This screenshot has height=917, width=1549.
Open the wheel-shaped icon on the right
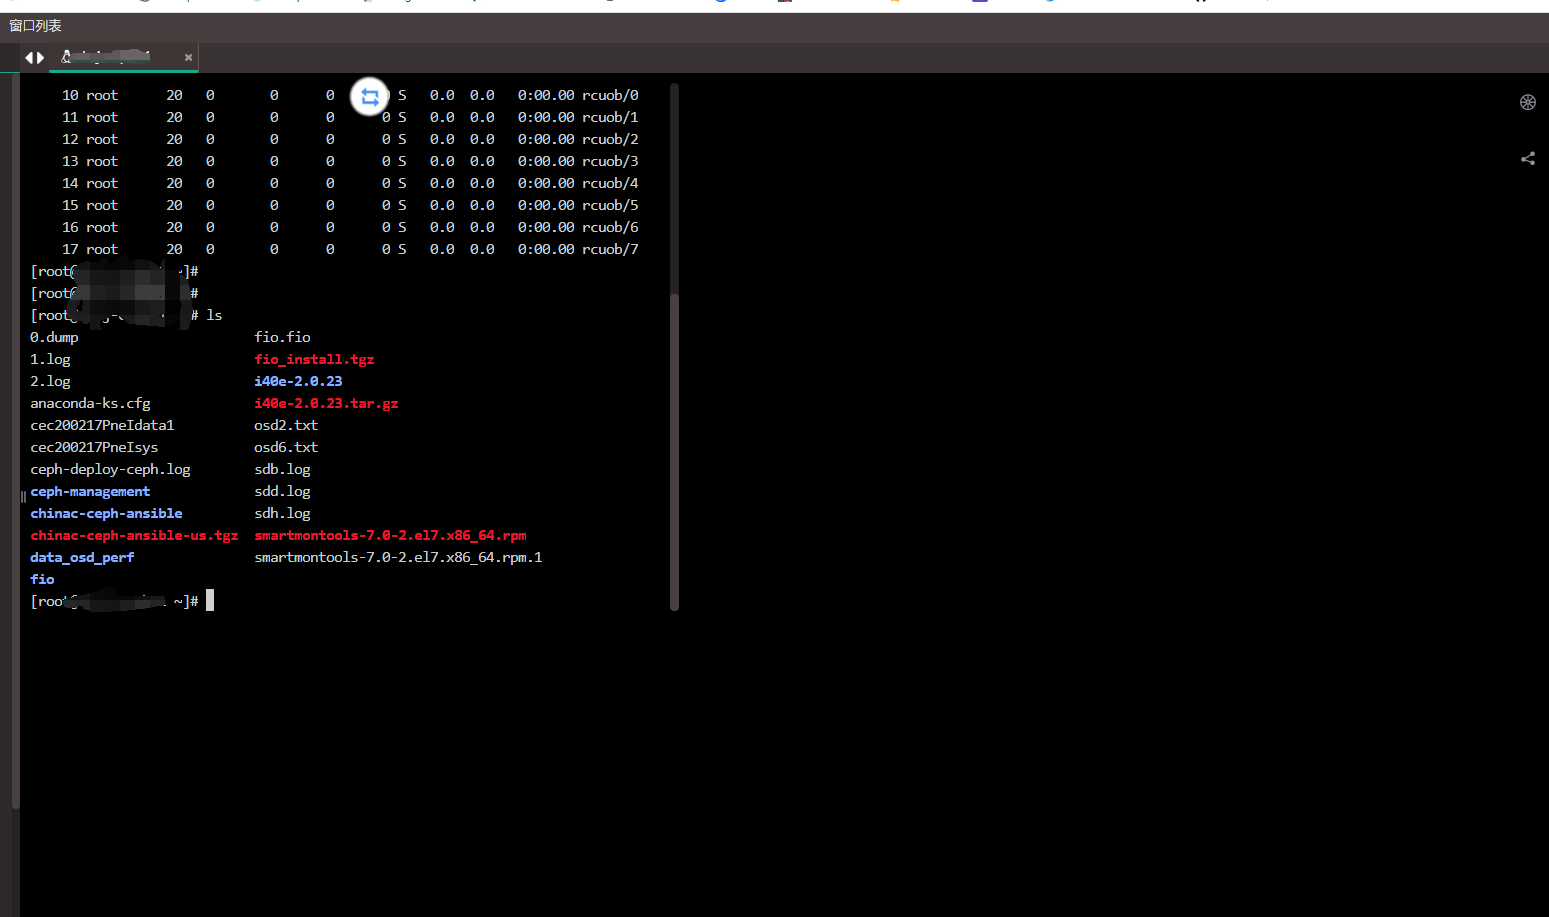1528,102
